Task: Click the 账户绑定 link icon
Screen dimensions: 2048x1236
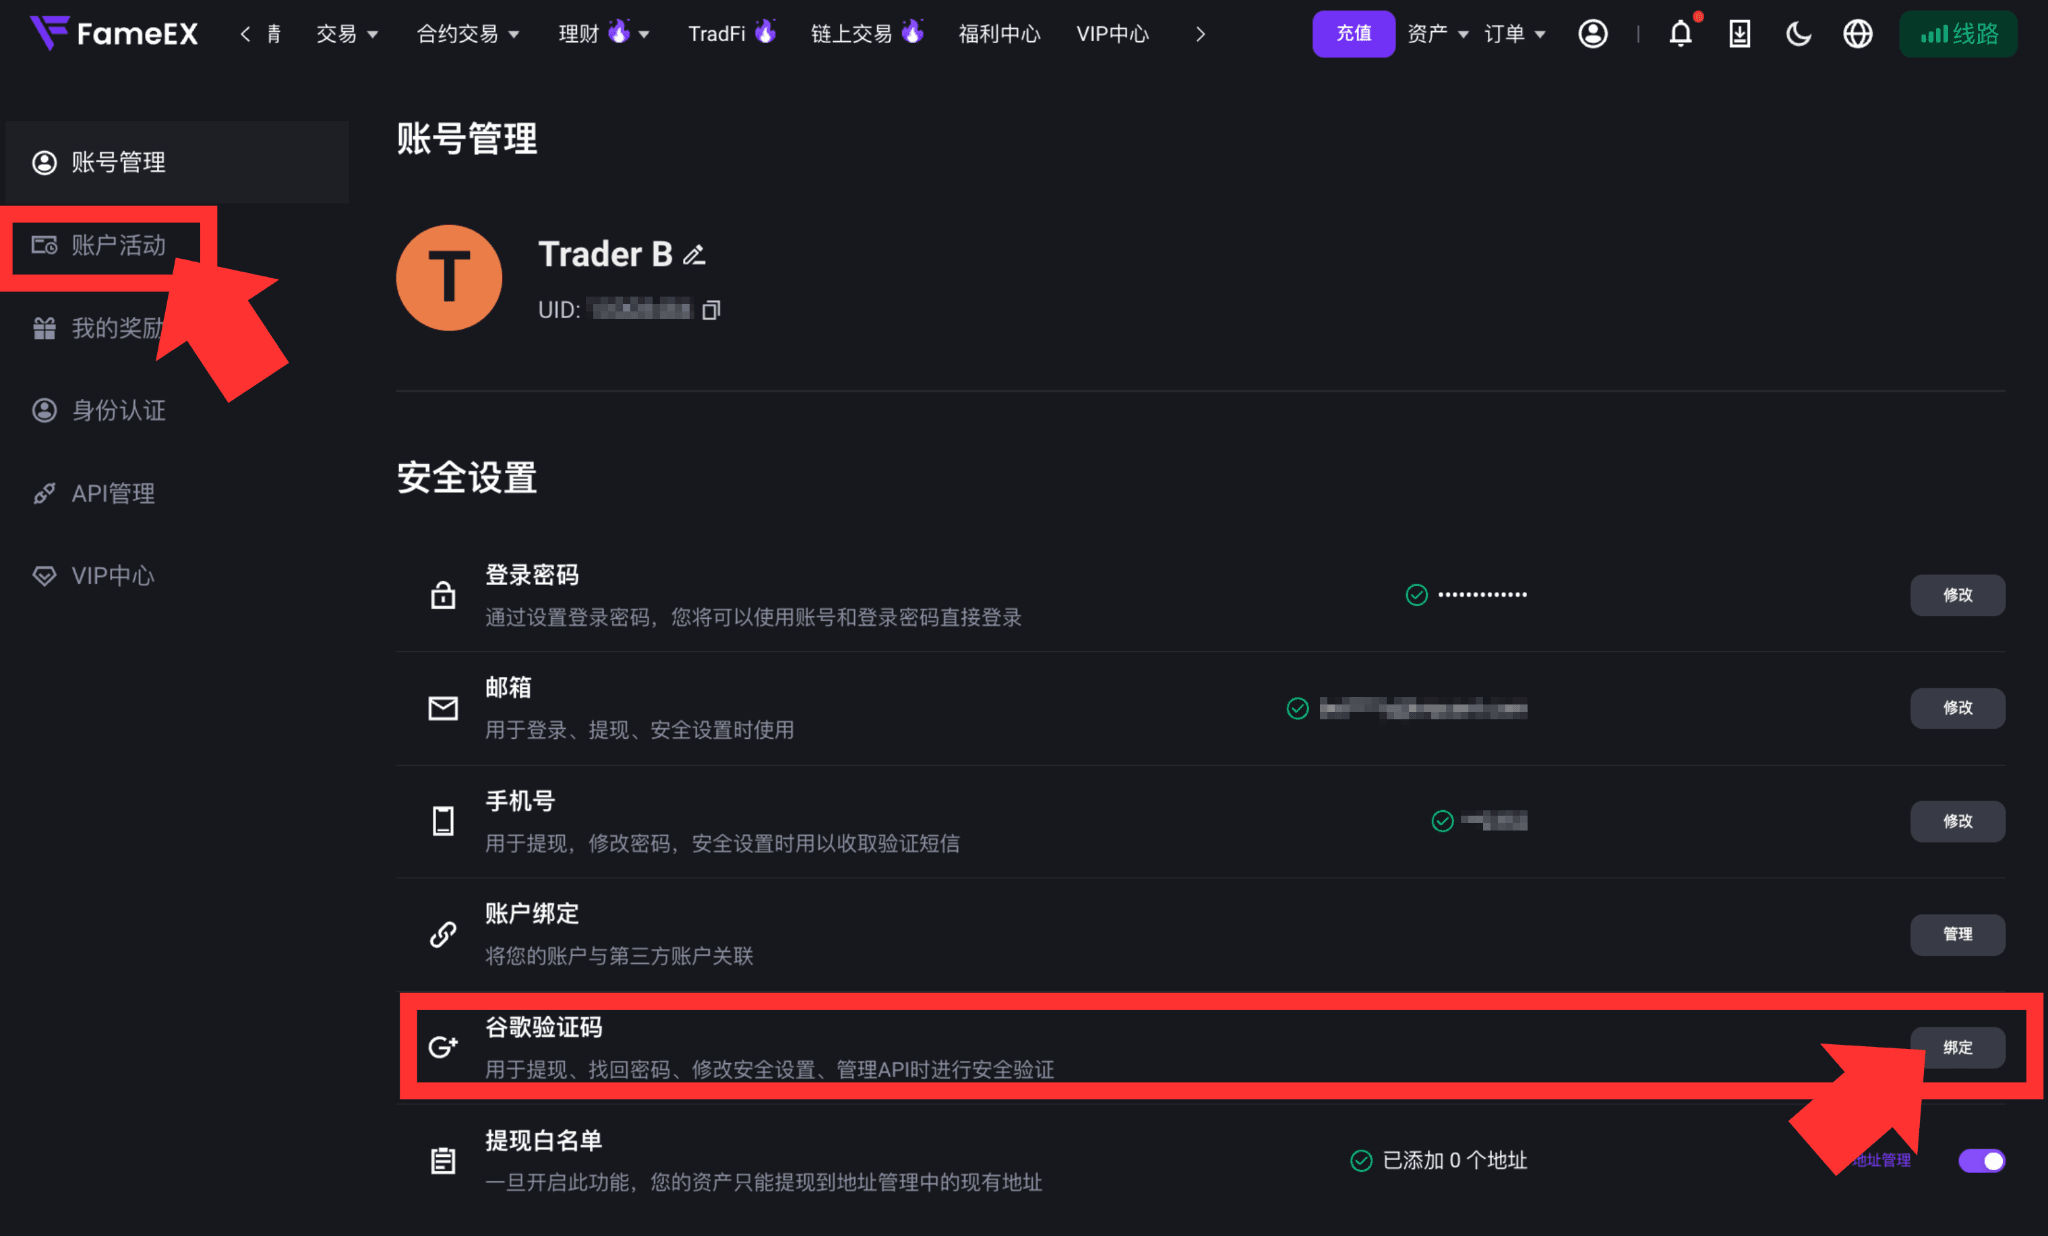Action: [443, 934]
